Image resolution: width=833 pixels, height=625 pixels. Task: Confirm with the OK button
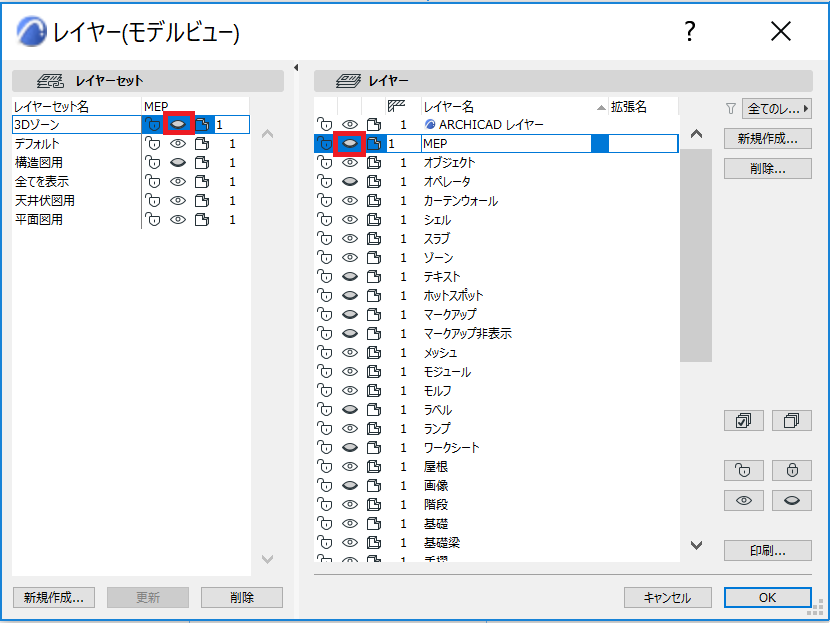pos(768,597)
